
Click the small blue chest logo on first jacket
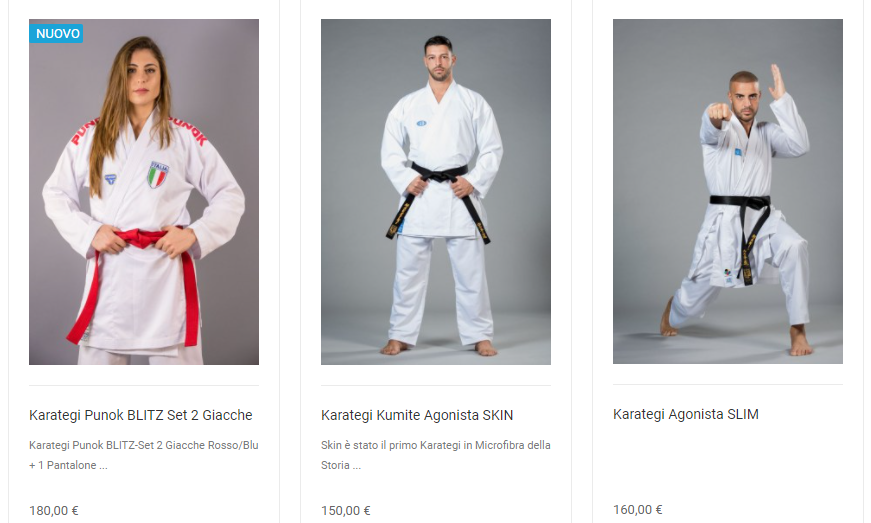coord(111,179)
